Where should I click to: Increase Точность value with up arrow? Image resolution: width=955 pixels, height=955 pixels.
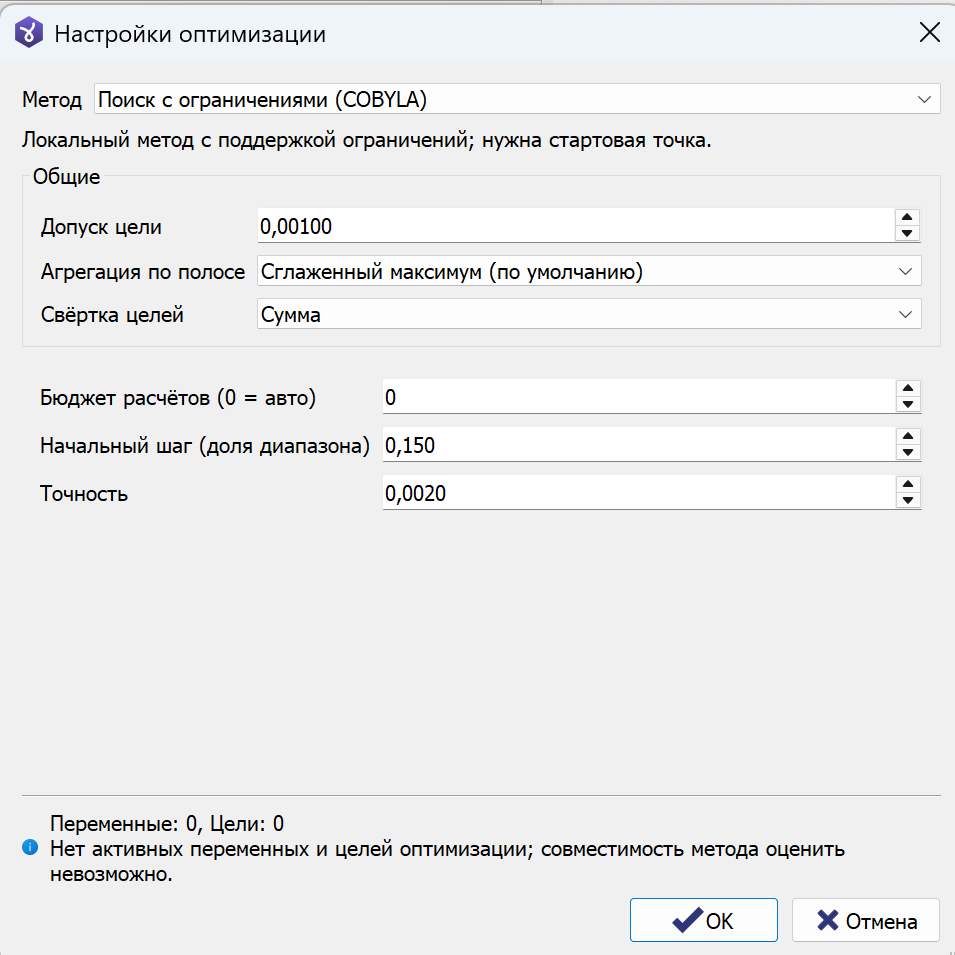point(908,485)
